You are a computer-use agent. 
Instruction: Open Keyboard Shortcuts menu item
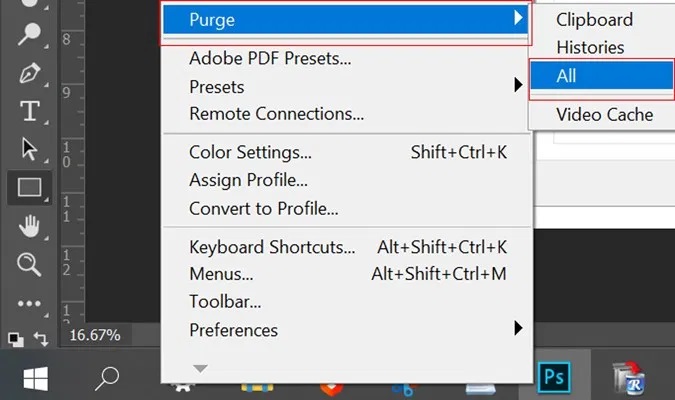(347, 247)
